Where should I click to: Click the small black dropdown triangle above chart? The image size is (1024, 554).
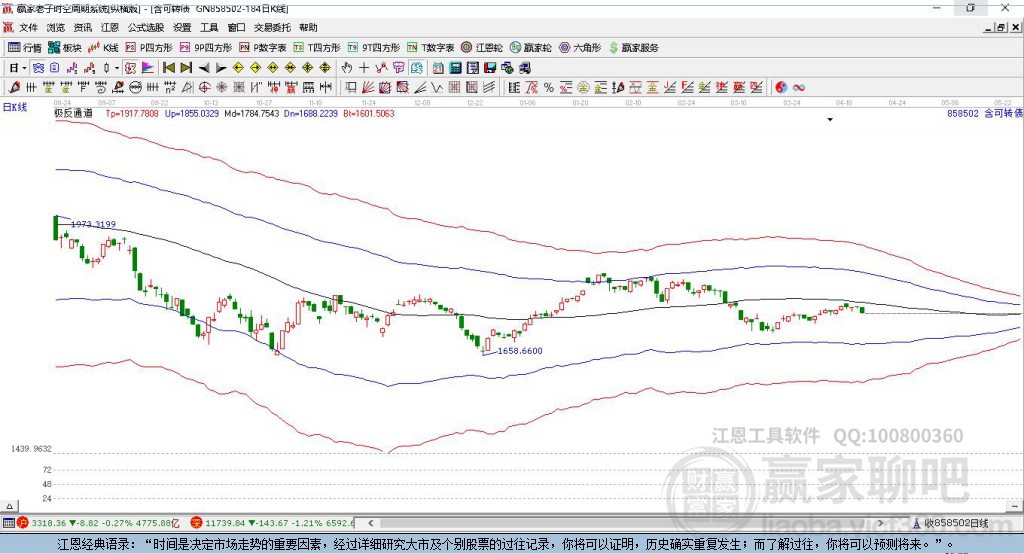[830, 120]
